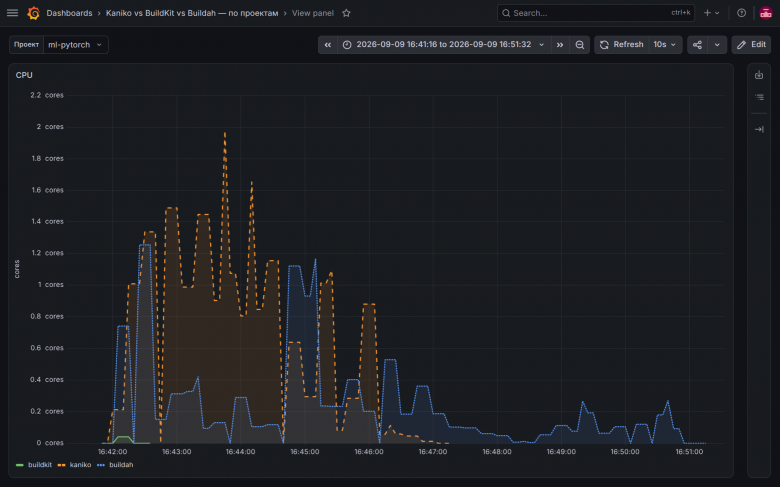The width and height of the screenshot is (780, 487).
Task: Click the 16:51:00 x-axis label
Action: [x=689, y=452]
